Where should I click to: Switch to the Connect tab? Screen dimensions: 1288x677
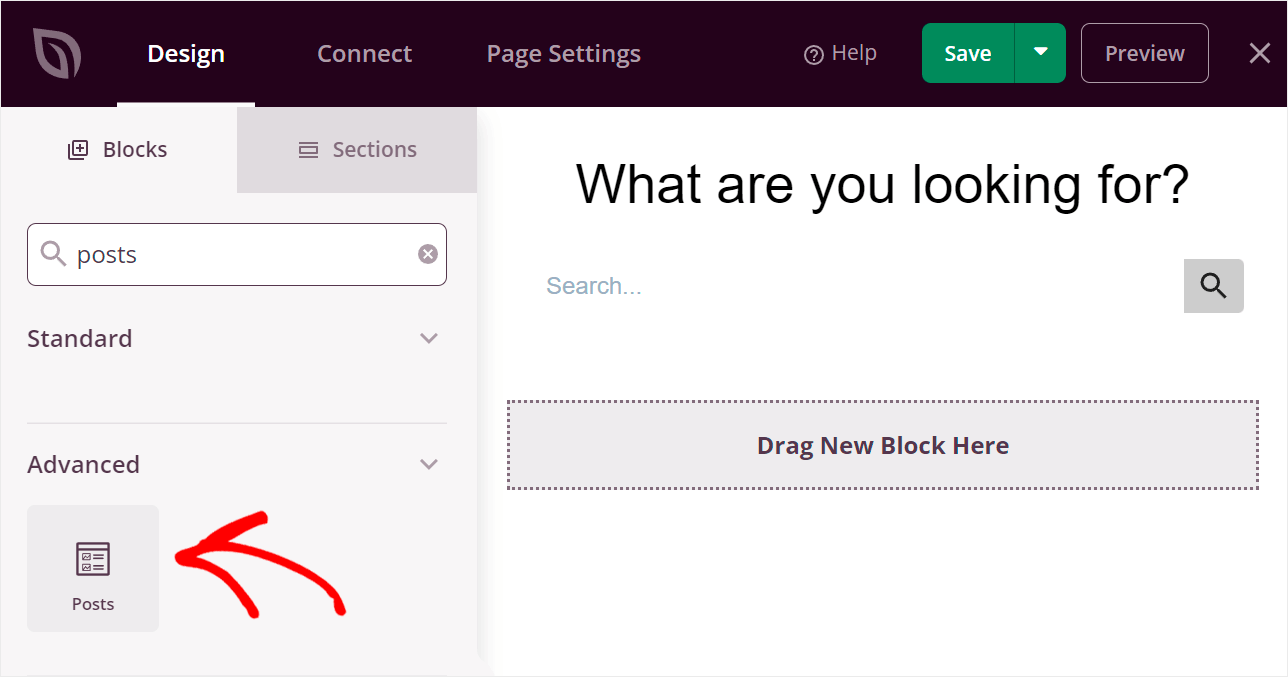[x=364, y=54]
